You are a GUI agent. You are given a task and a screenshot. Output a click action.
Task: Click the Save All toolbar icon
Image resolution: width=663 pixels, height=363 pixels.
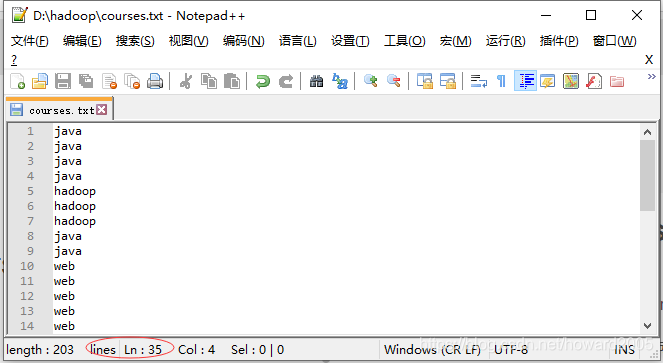(86, 81)
